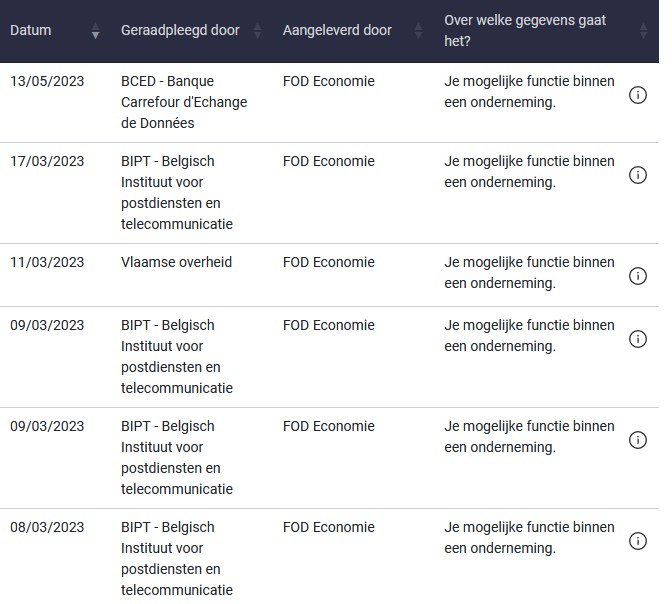
Task: Click info icon in Vlaamse overheid row
Action: pos(638,276)
